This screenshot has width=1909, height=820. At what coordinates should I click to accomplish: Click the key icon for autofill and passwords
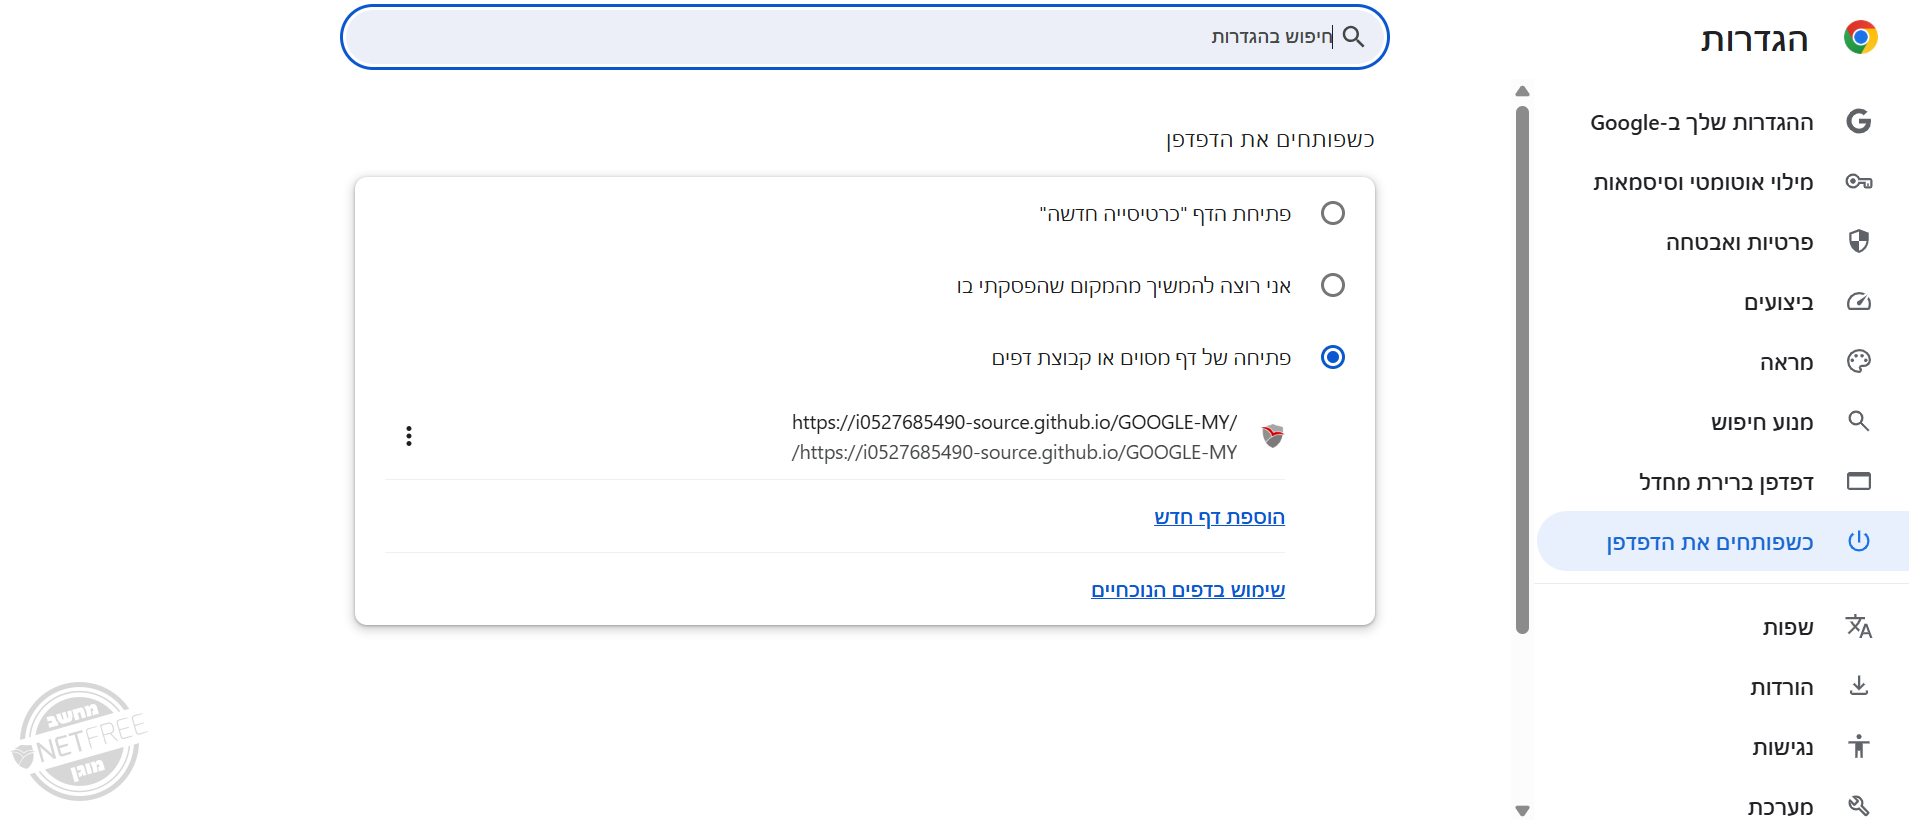[x=1858, y=182]
